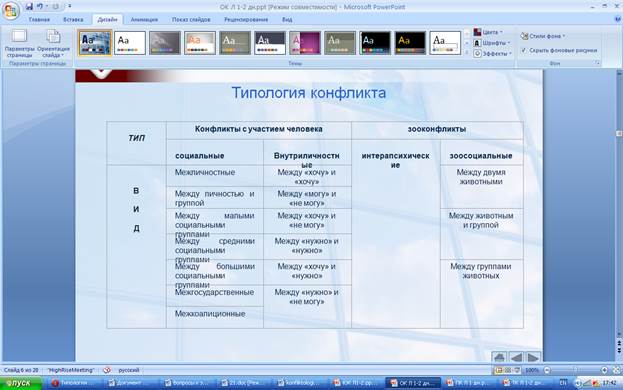Open the Стили фона background styles dropdown
This screenshot has width=623, height=390.
coord(543,36)
